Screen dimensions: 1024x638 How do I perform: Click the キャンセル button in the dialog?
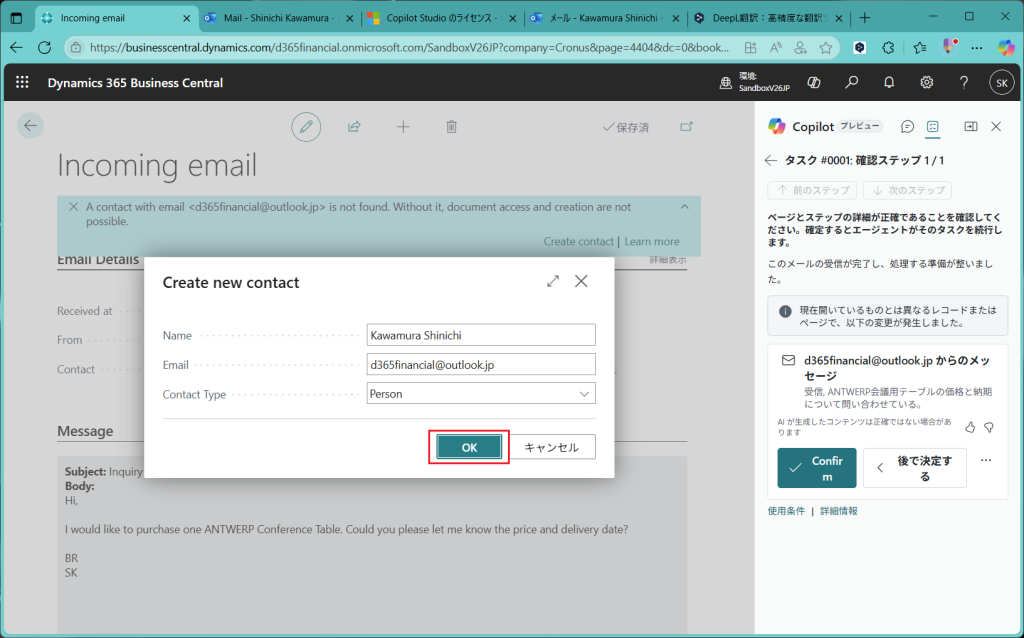[x=552, y=447]
